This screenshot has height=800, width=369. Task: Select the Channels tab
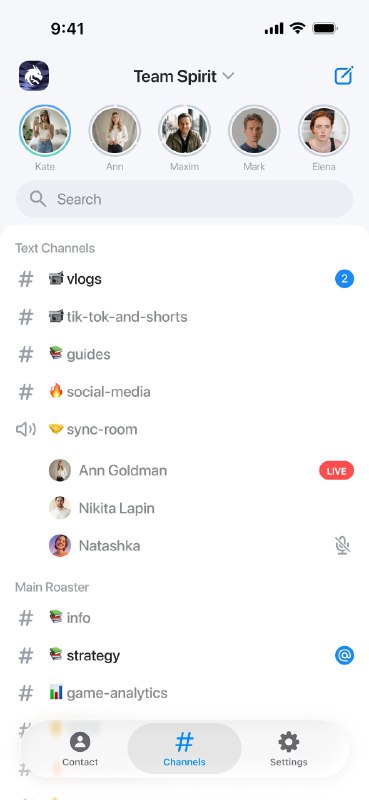pyautogui.click(x=184, y=749)
